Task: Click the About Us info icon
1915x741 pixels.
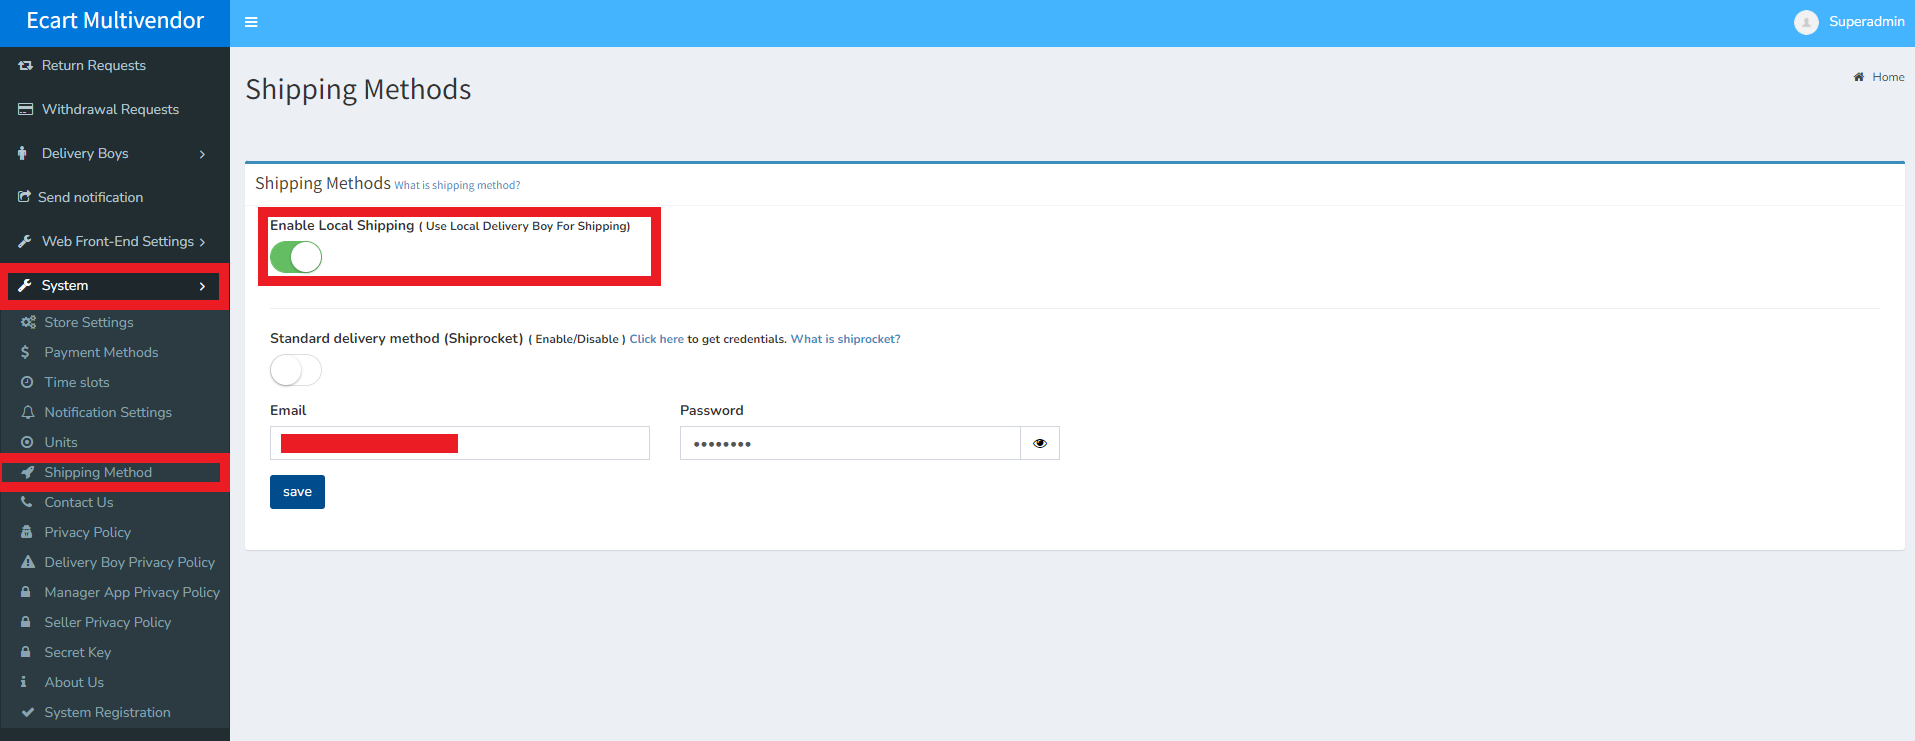Action: click(24, 682)
